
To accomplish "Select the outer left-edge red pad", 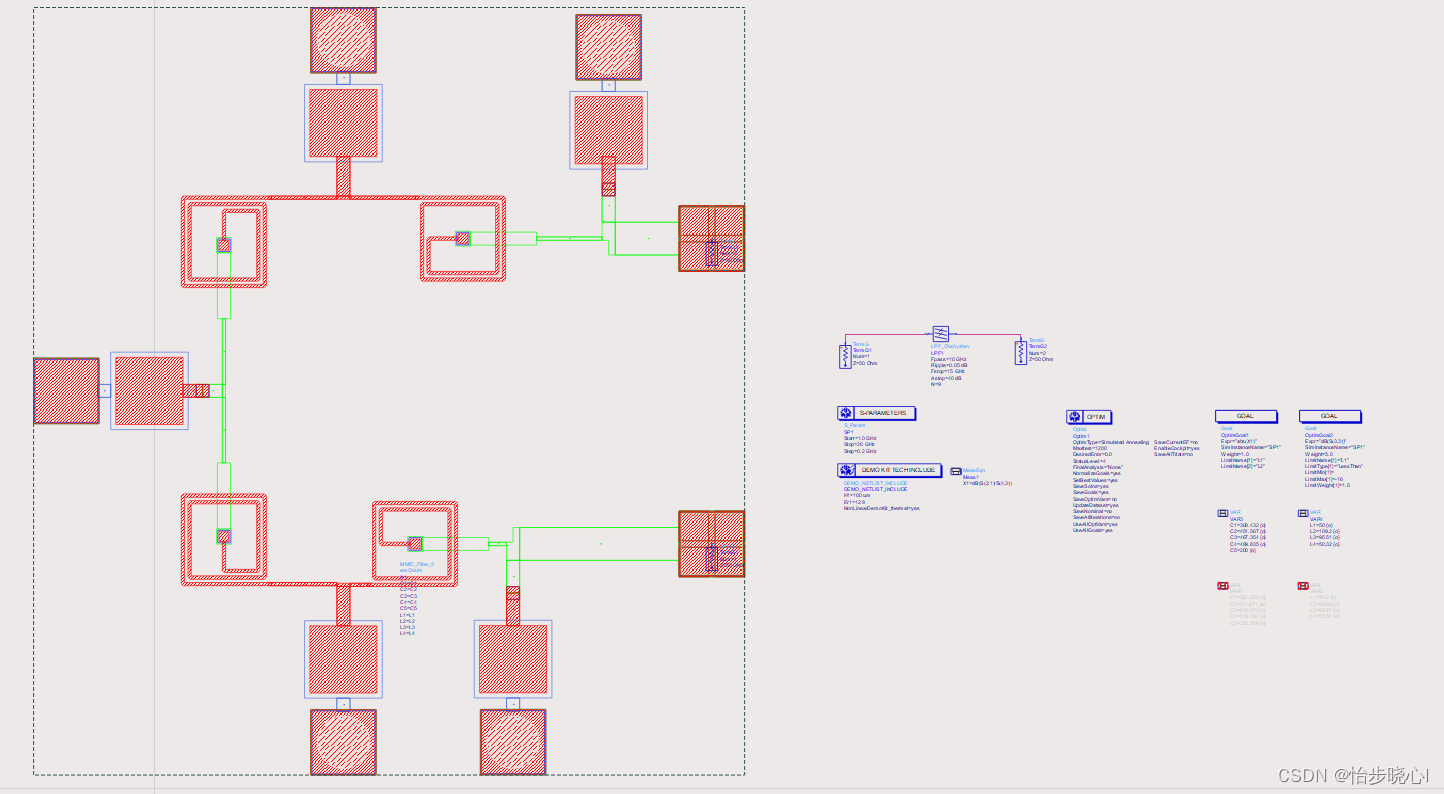I will point(66,391).
